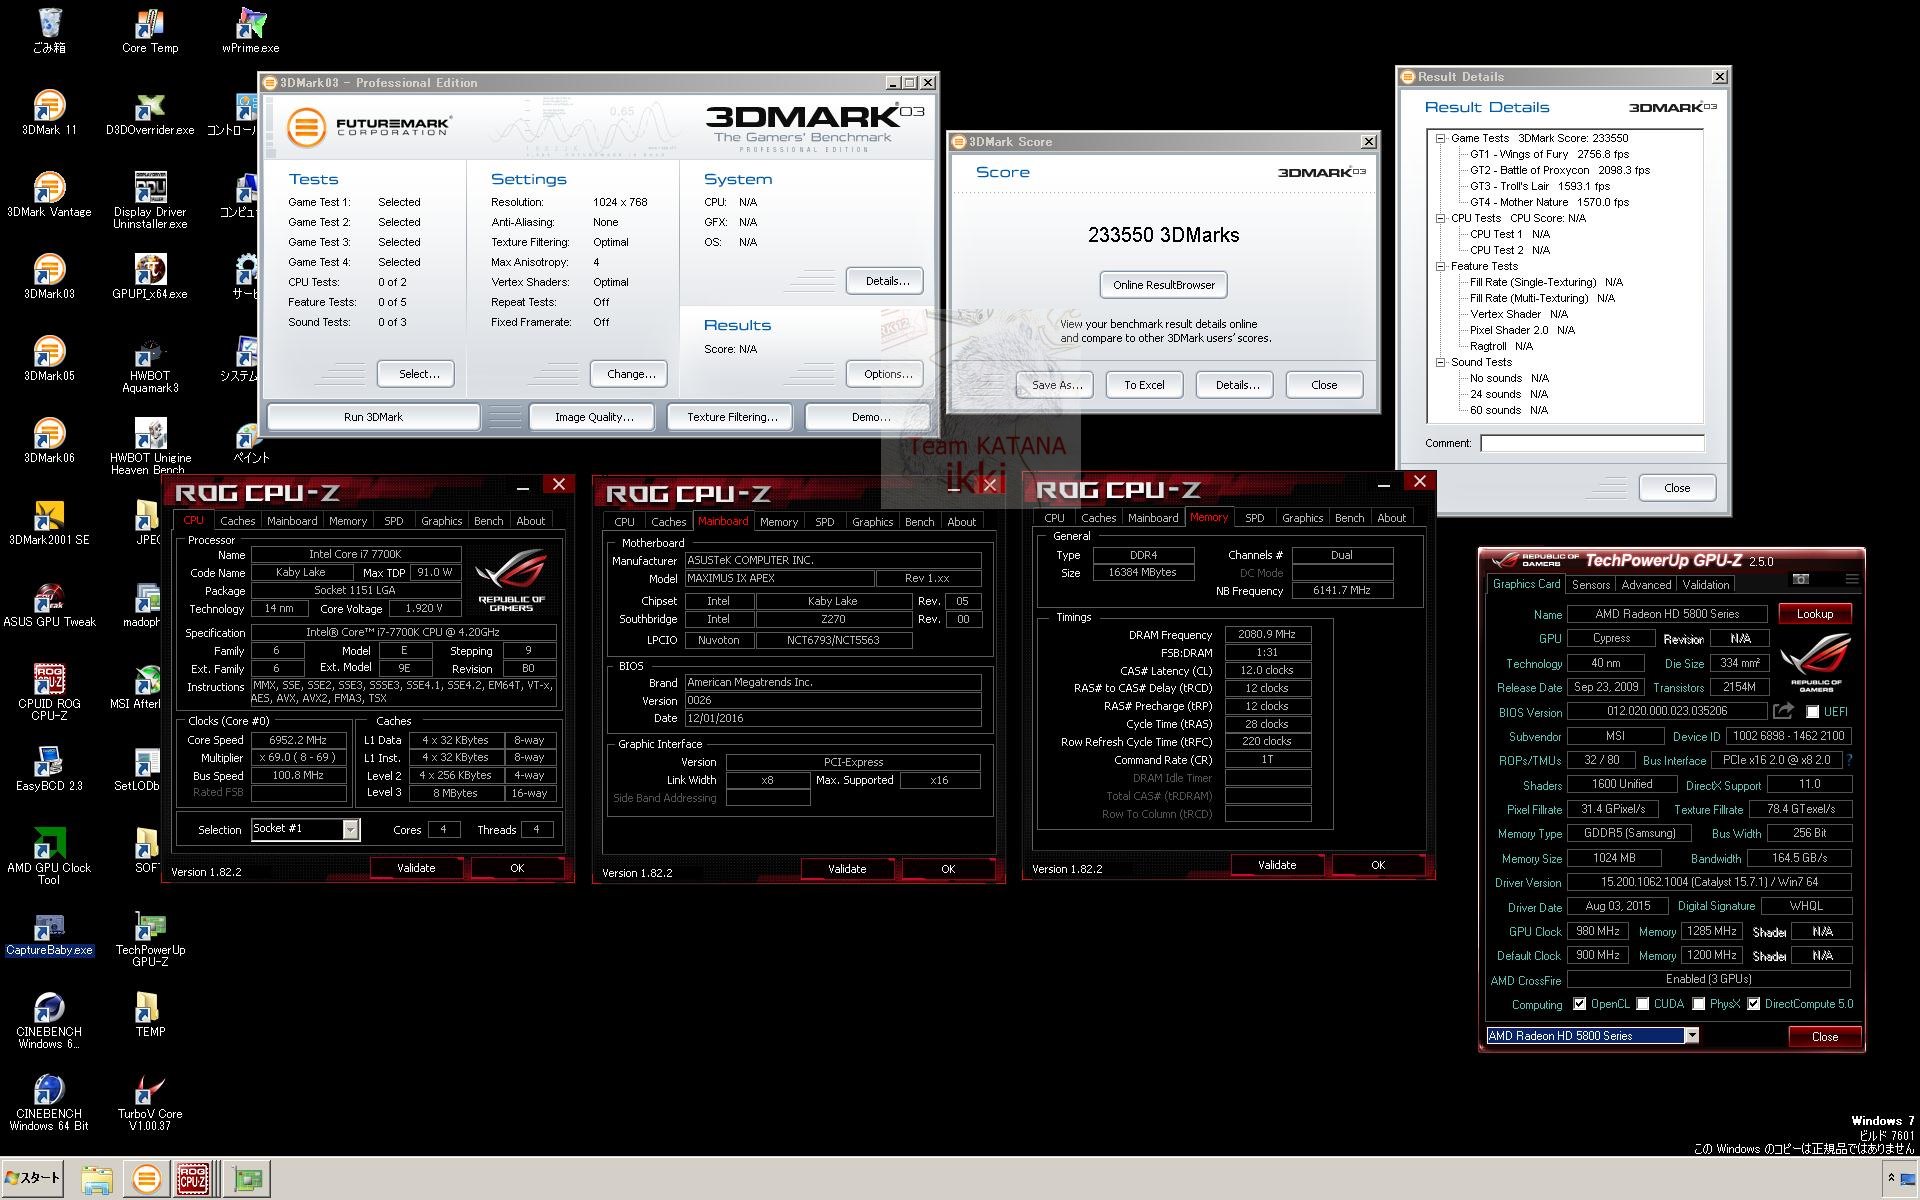Click the Bus Interface question mark icon

[x=1849, y=760]
